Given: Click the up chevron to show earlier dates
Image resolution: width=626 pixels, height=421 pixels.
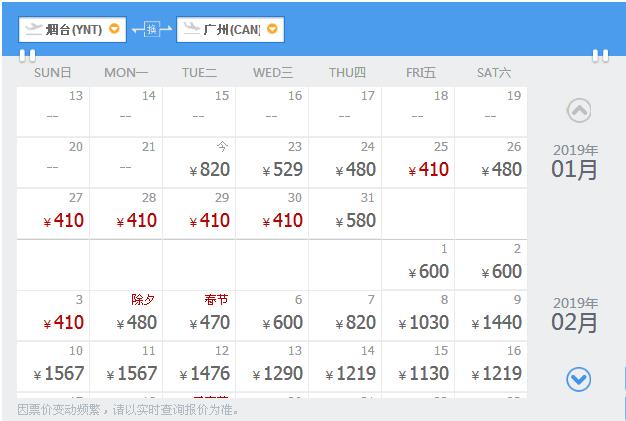Looking at the screenshot, I should pyautogui.click(x=579, y=110).
